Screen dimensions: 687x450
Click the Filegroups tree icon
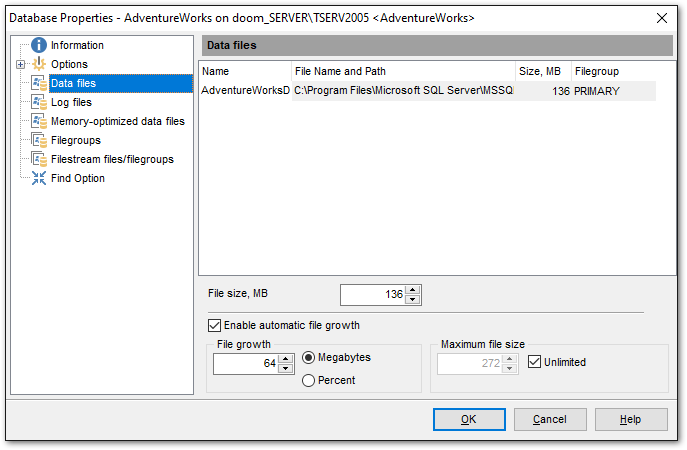[39, 140]
